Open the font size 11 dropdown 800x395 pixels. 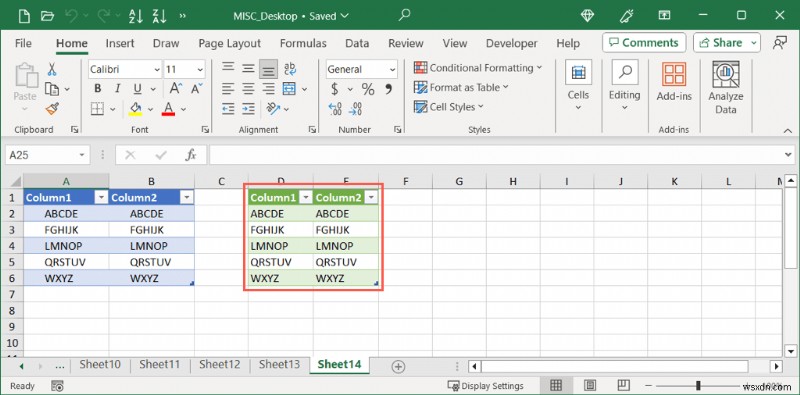point(200,69)
